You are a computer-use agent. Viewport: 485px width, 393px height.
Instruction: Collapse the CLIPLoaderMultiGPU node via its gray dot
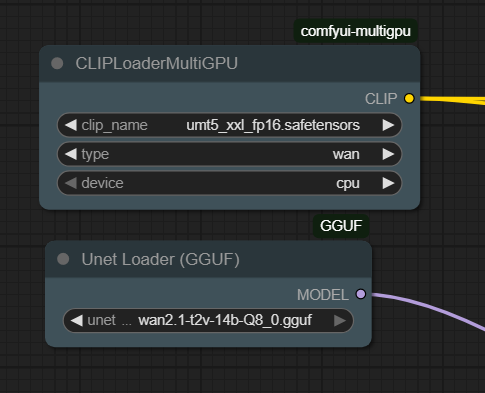[57, 63]
